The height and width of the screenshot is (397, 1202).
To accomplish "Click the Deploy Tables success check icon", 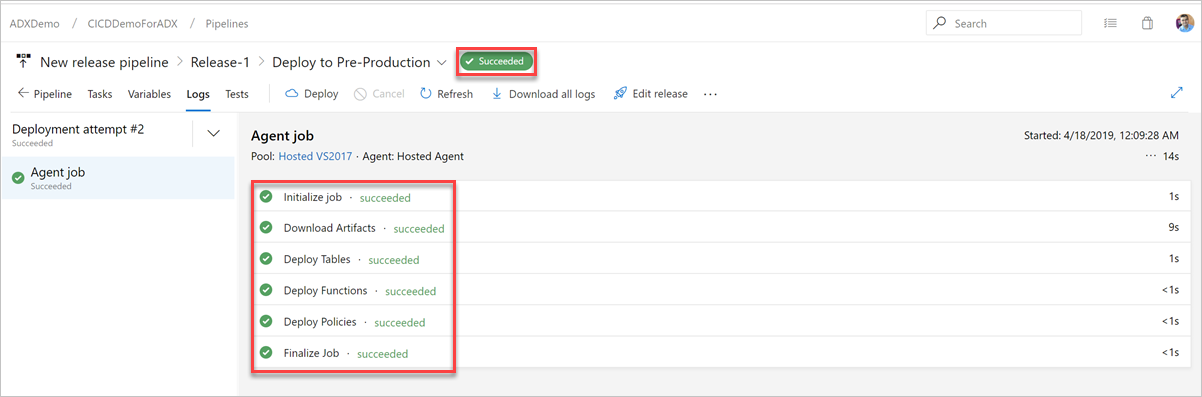I will click(x=266, y=259).
